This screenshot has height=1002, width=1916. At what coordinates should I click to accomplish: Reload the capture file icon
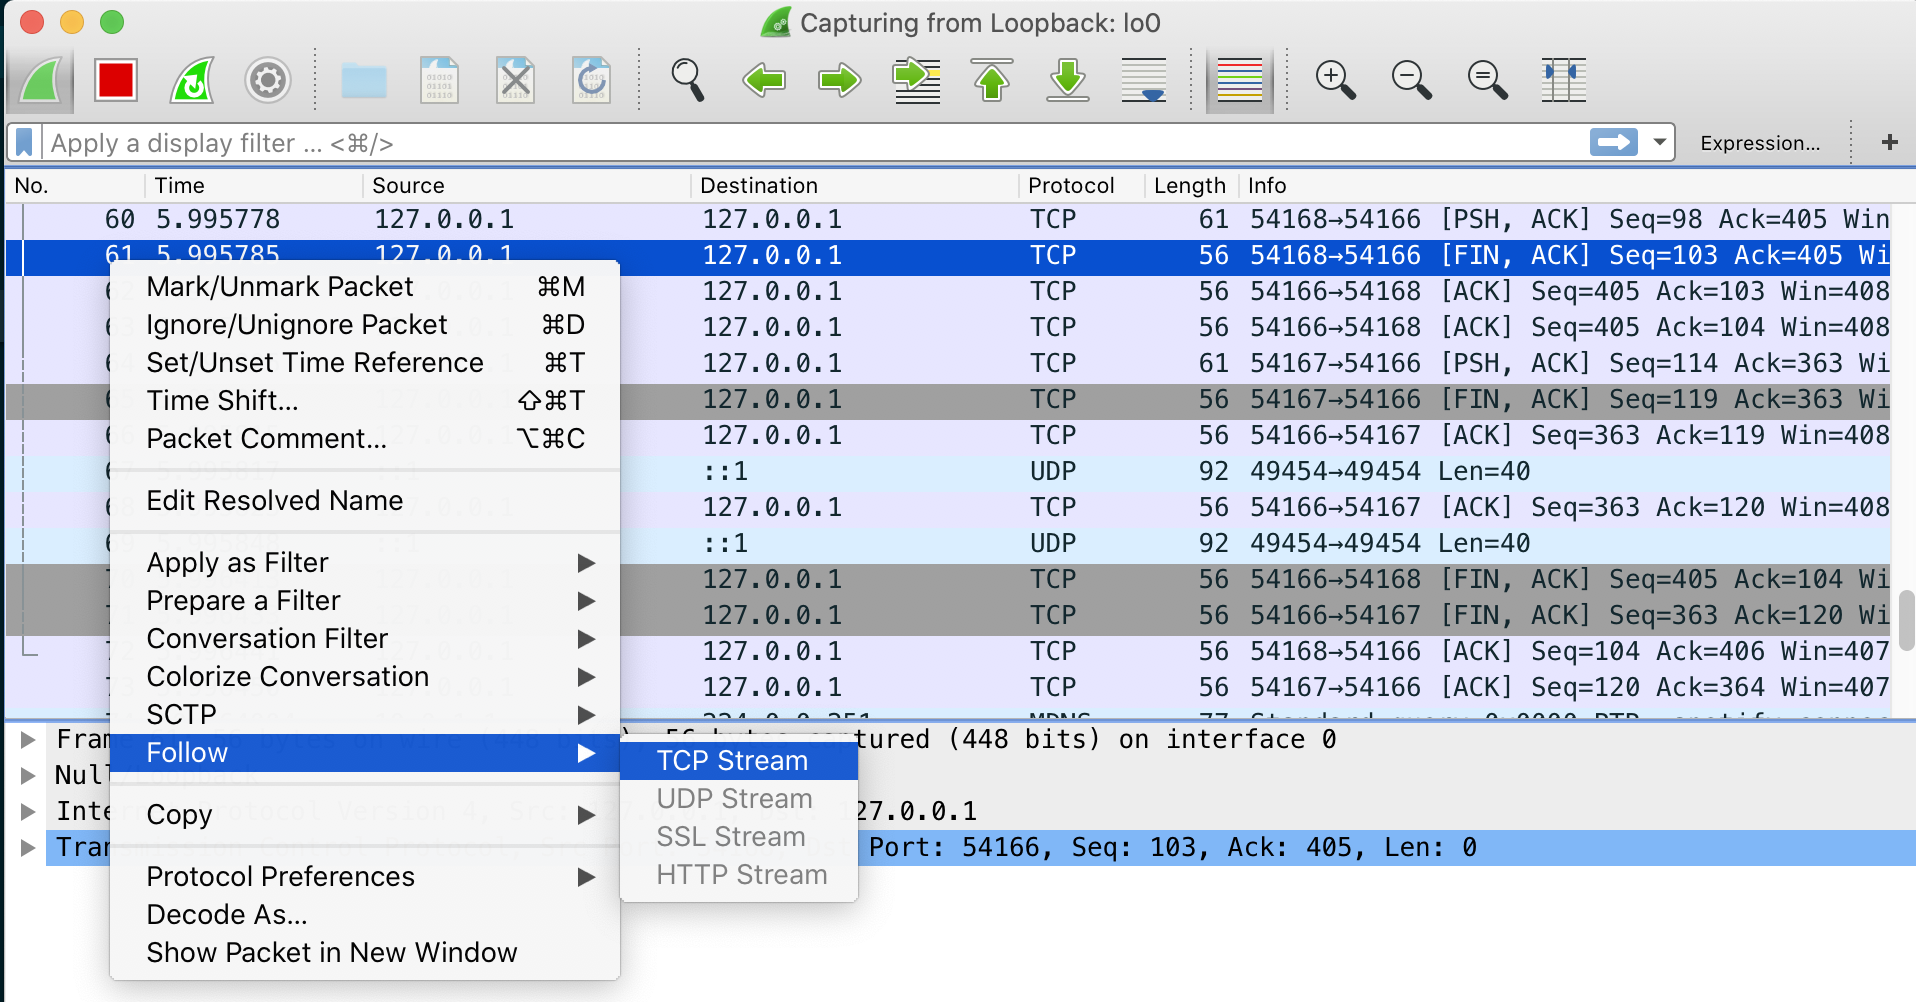(x=592, y=80)
